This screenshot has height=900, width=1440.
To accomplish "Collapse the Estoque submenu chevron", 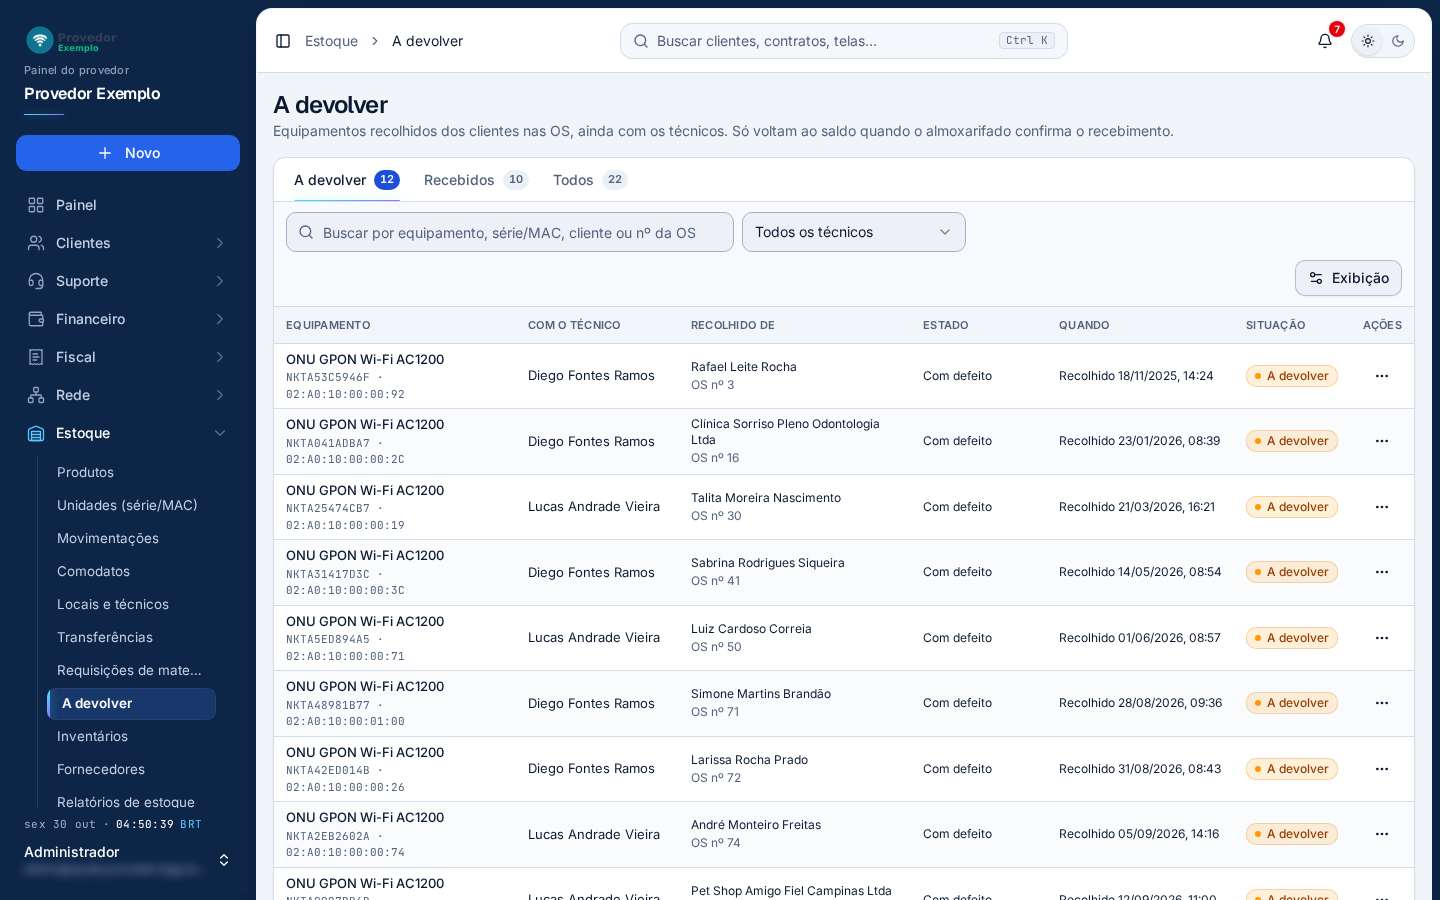I will pos(220,433).
